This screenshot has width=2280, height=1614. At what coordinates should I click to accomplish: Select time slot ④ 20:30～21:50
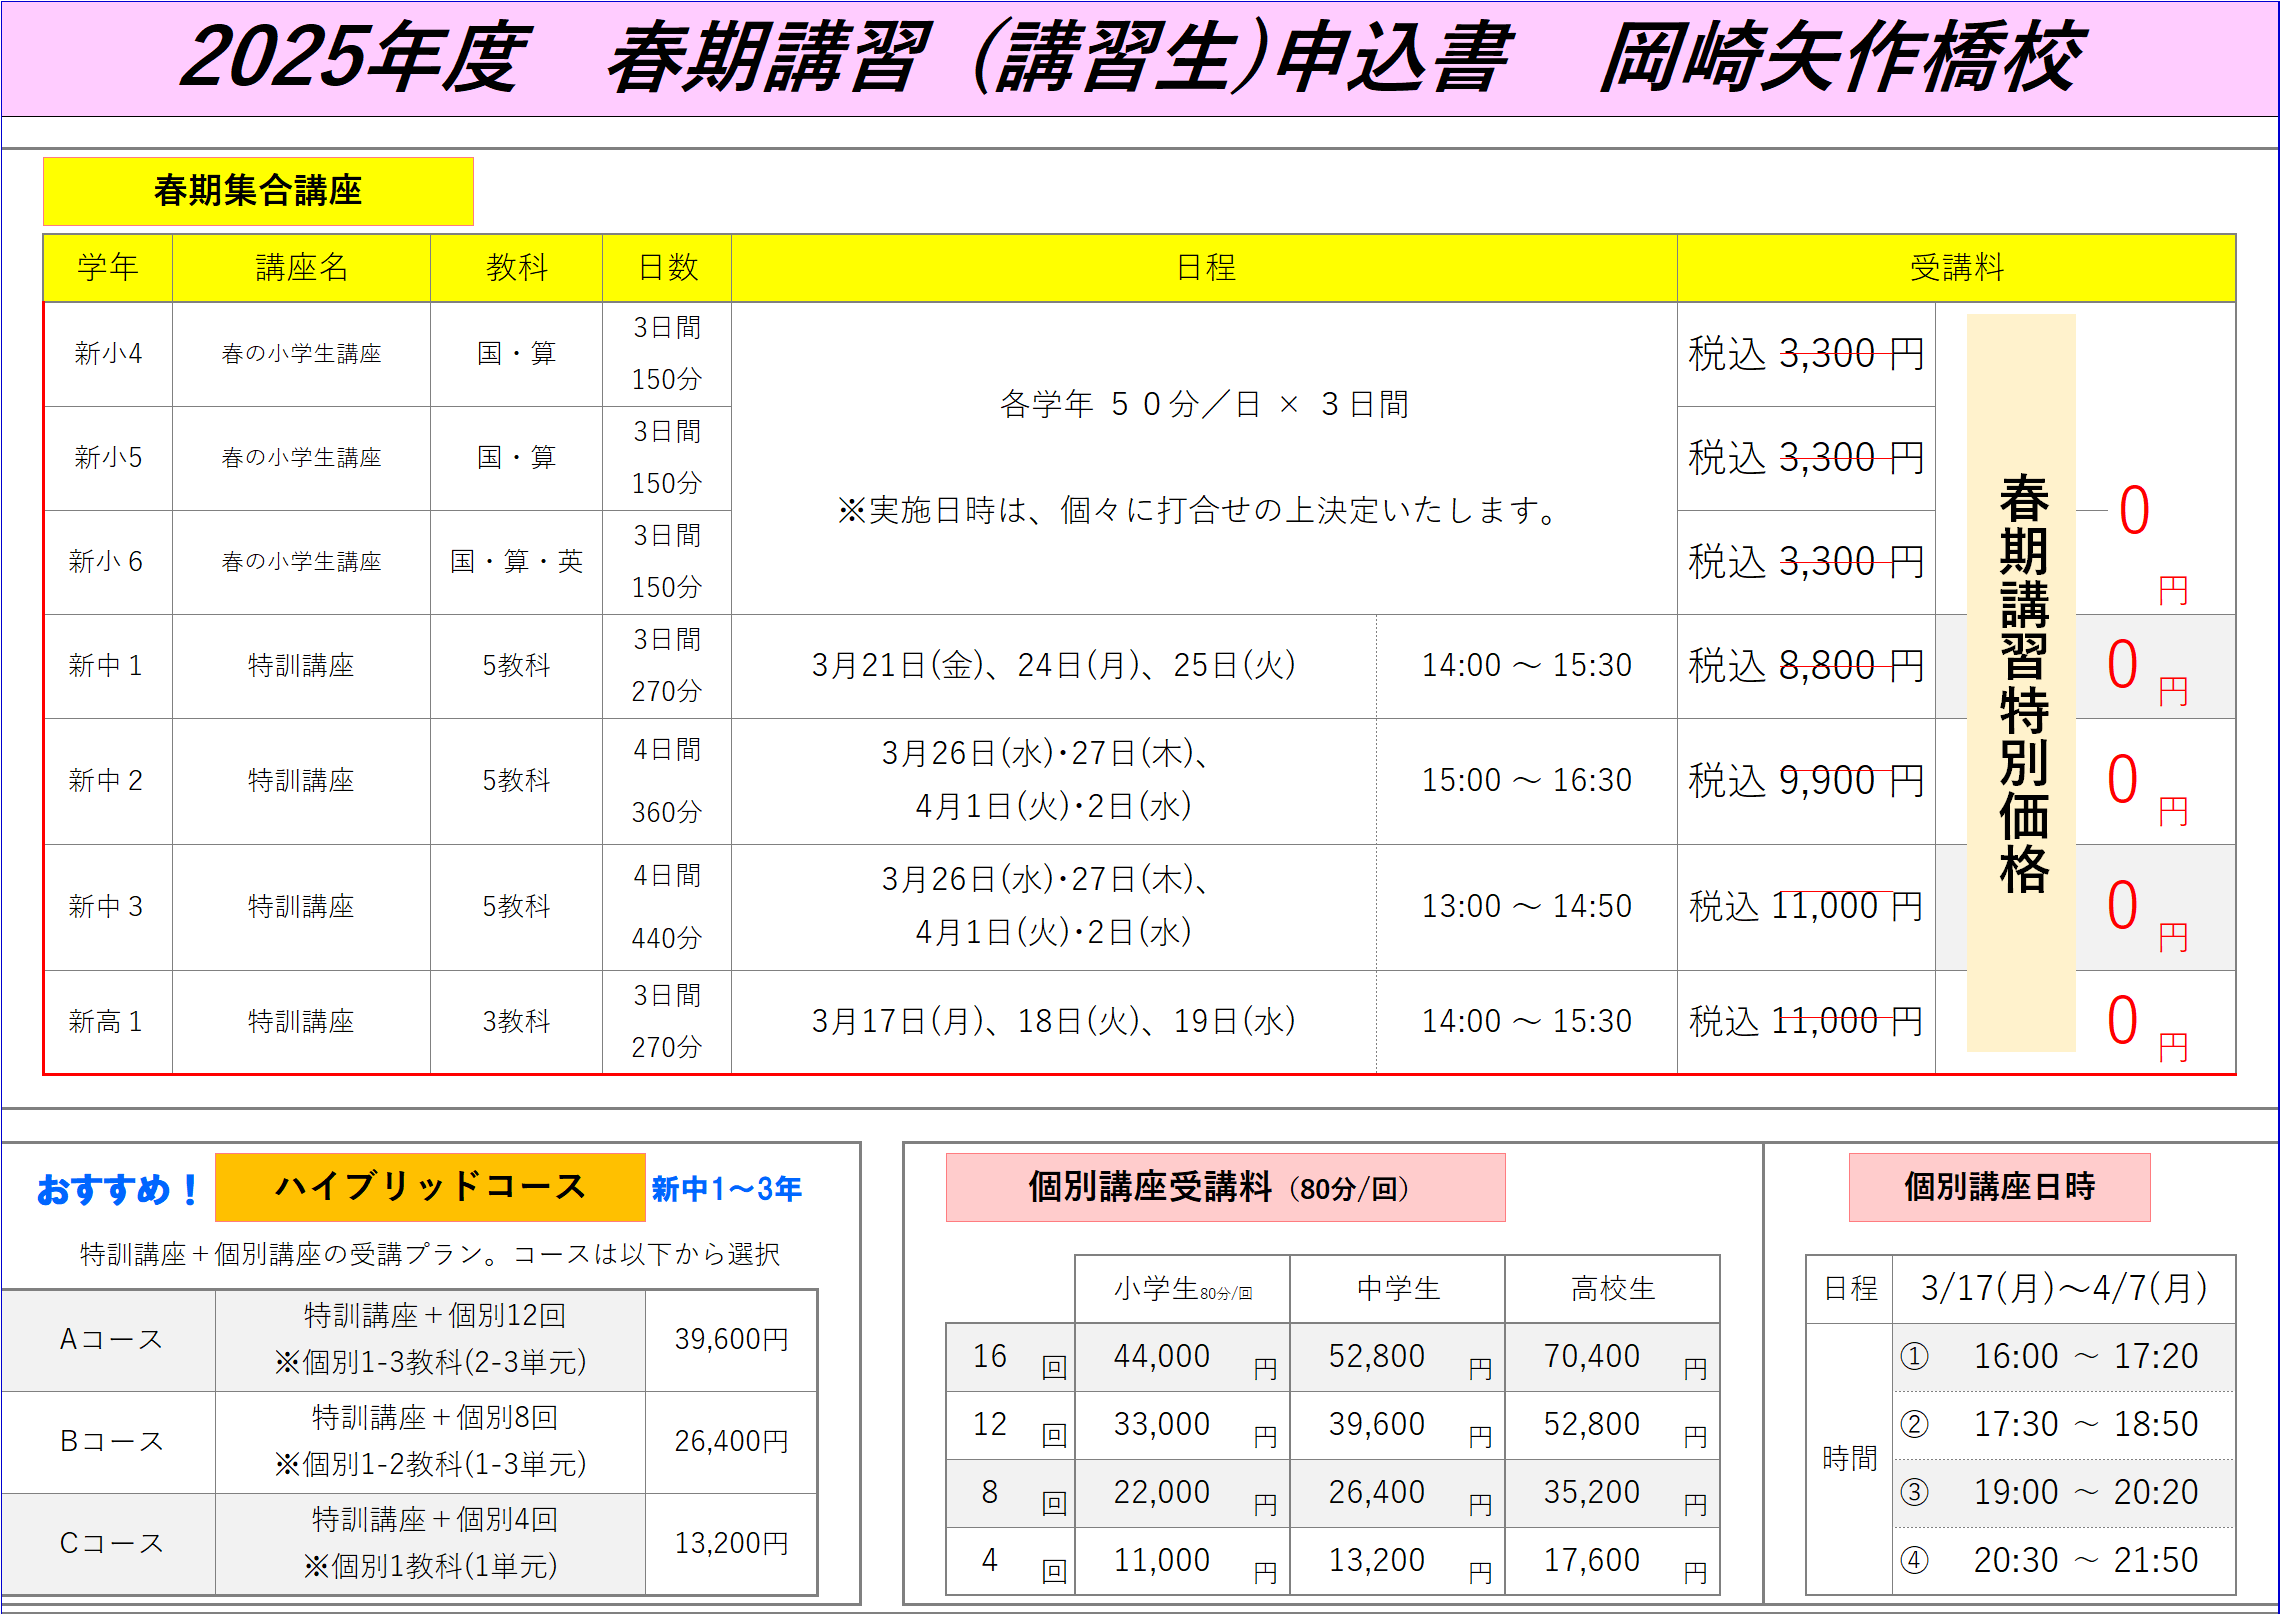2062,1561
